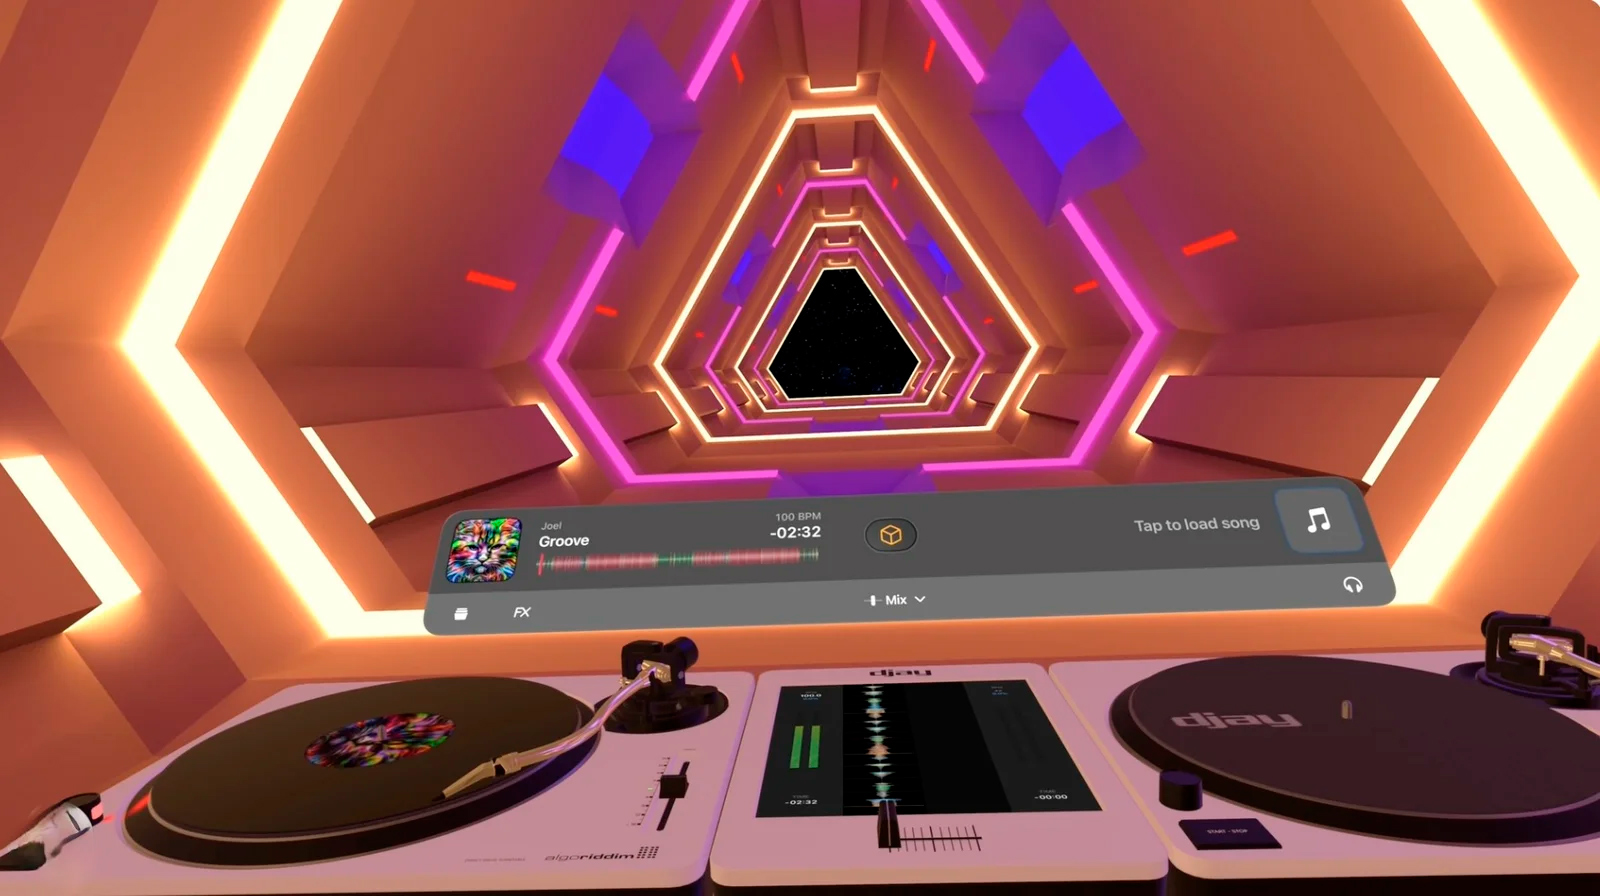Click the -02:32 remaining time display
Screen dimensions: 1600x896
pos(795,533)
